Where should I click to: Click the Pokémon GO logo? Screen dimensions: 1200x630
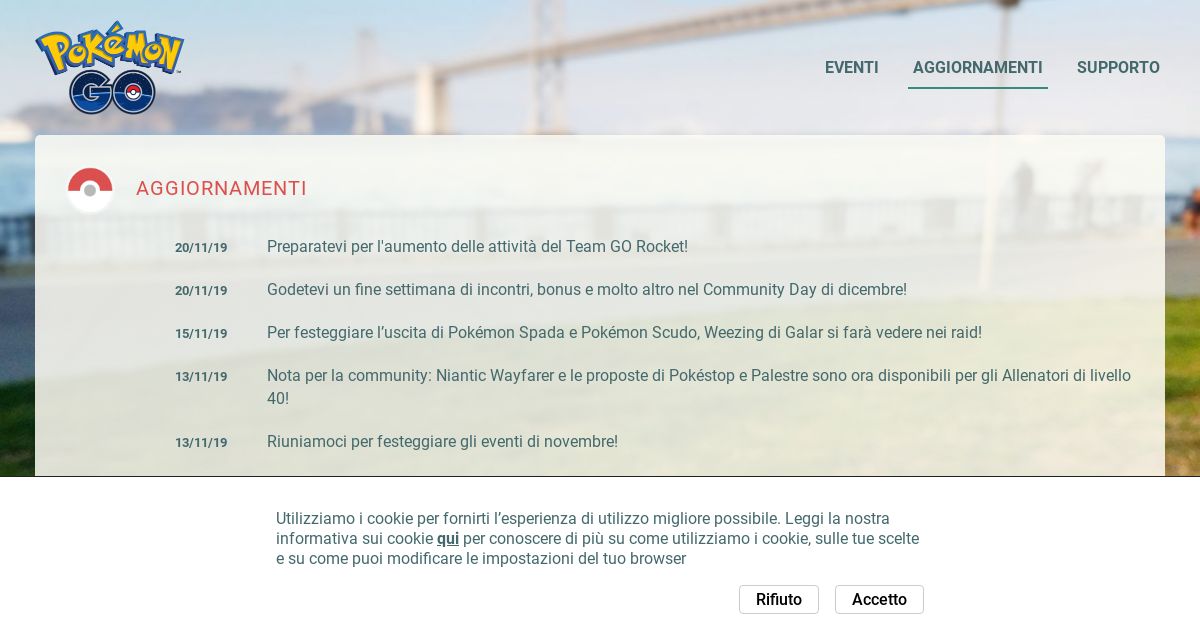pyautogui.click(x=110, y=68)
